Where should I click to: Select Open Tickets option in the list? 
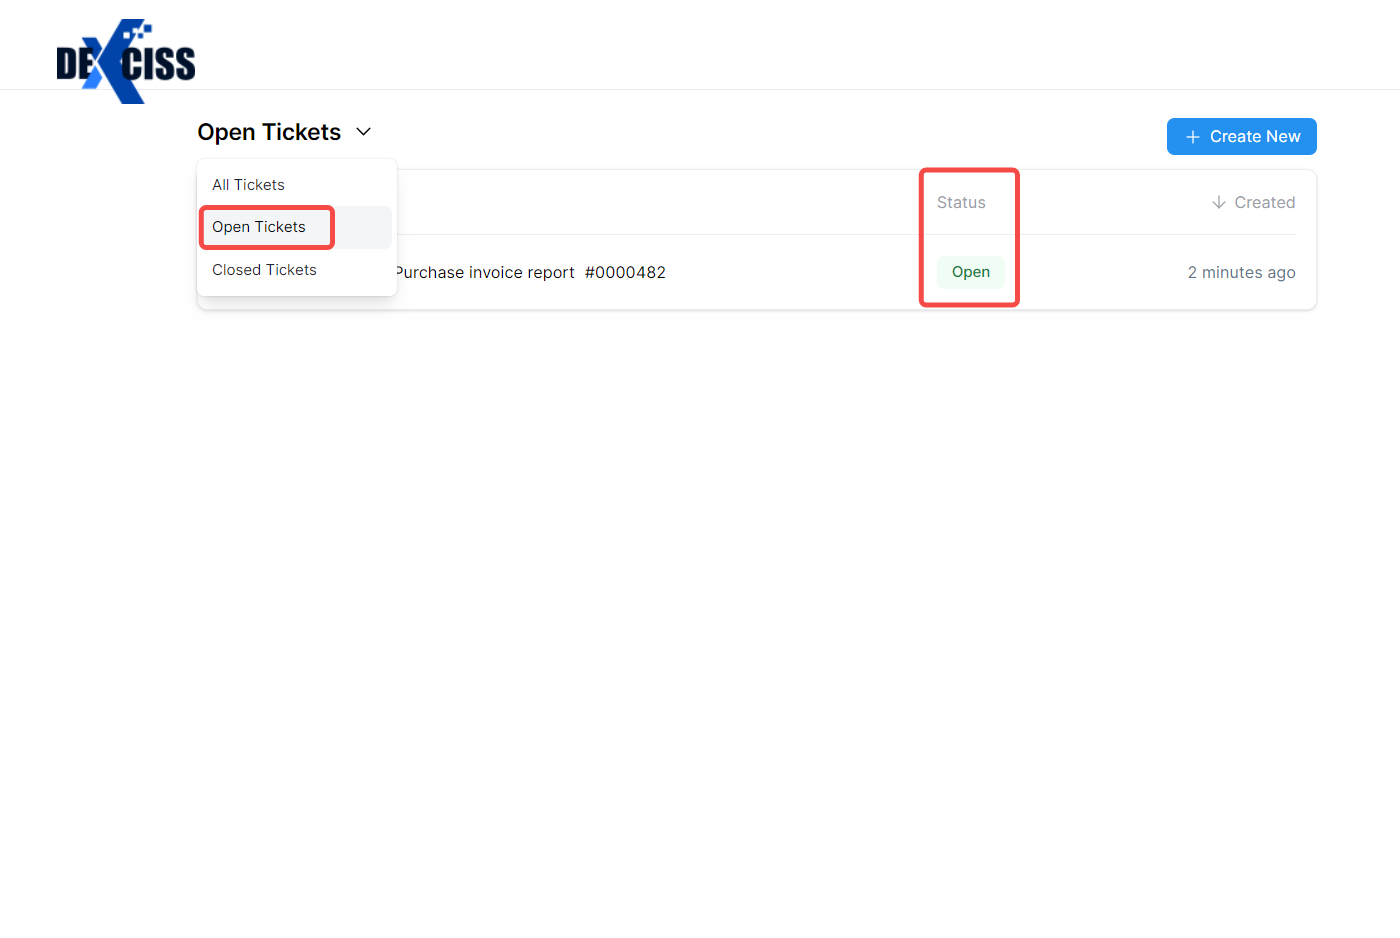(259, 227)
